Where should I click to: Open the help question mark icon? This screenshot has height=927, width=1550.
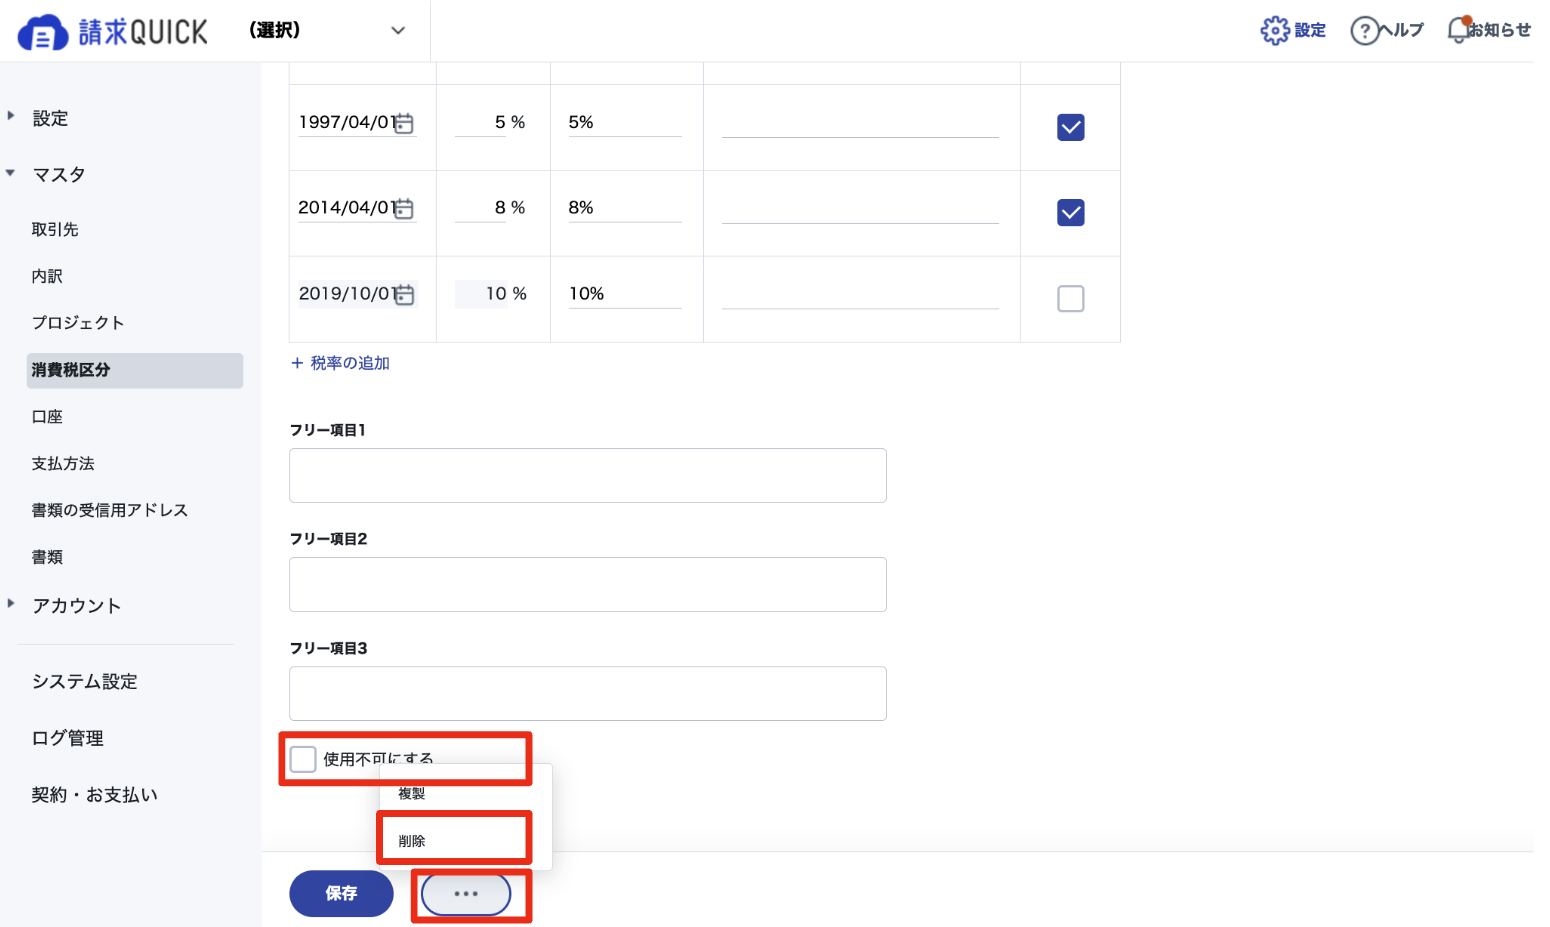[1364, 31]
